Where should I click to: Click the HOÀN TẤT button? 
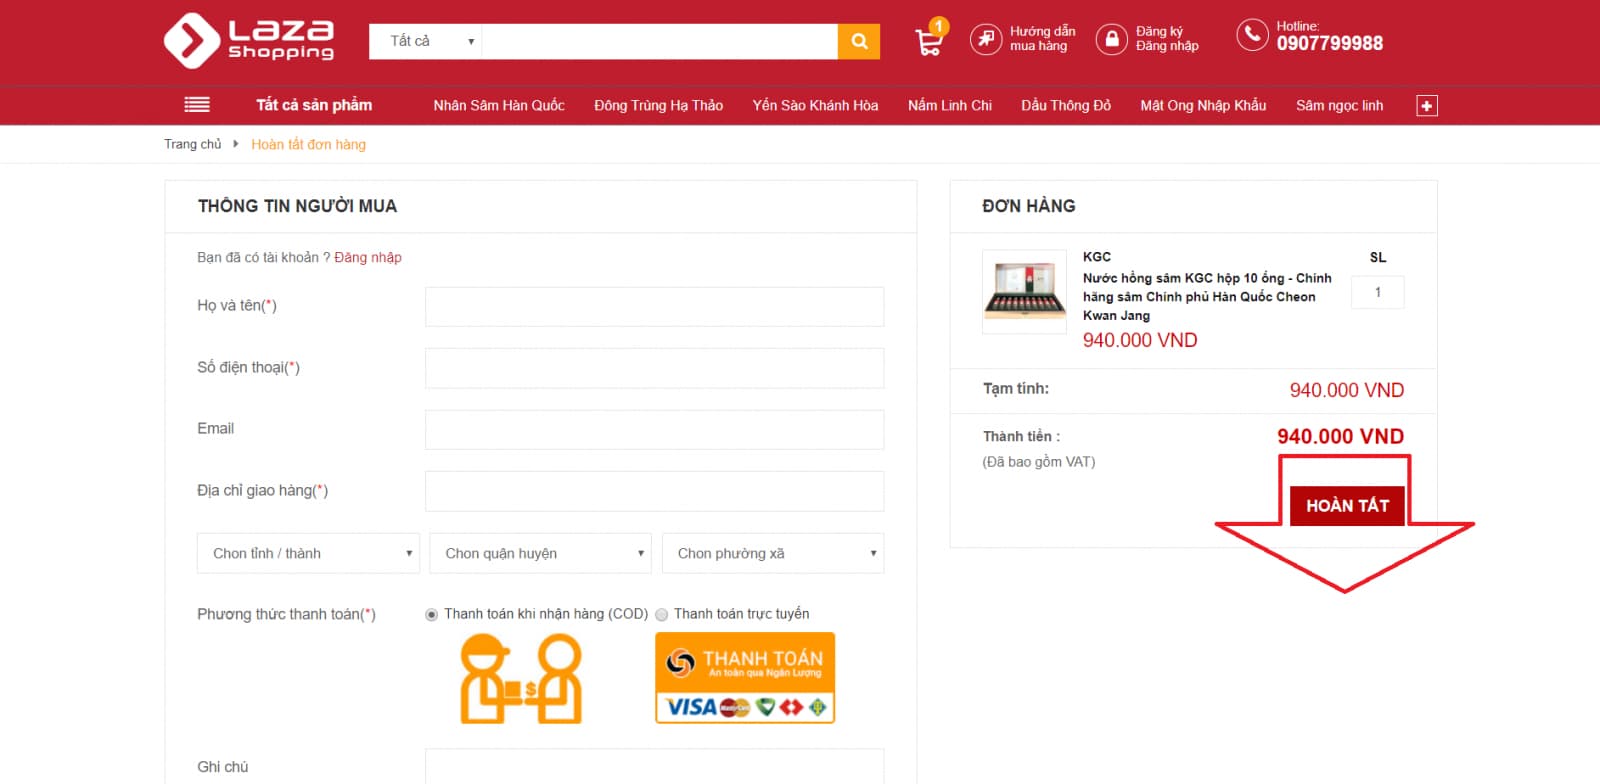[1346, 506]
